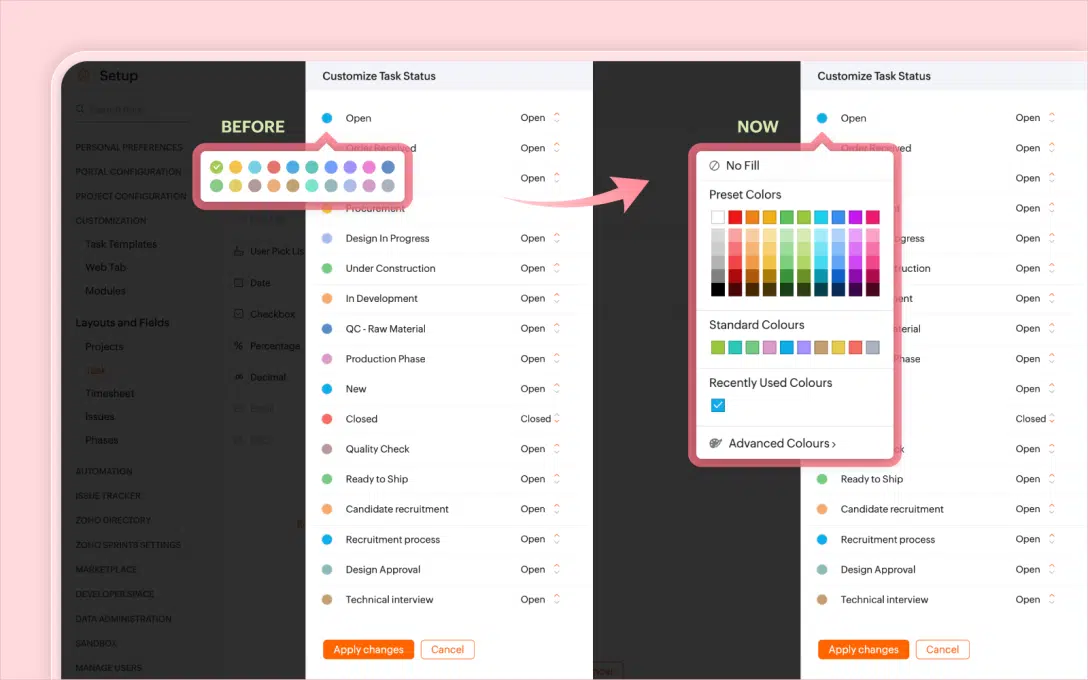The image size is (1088, 680).
Task: Click the right Cancel button
Action: pos(942,649)
